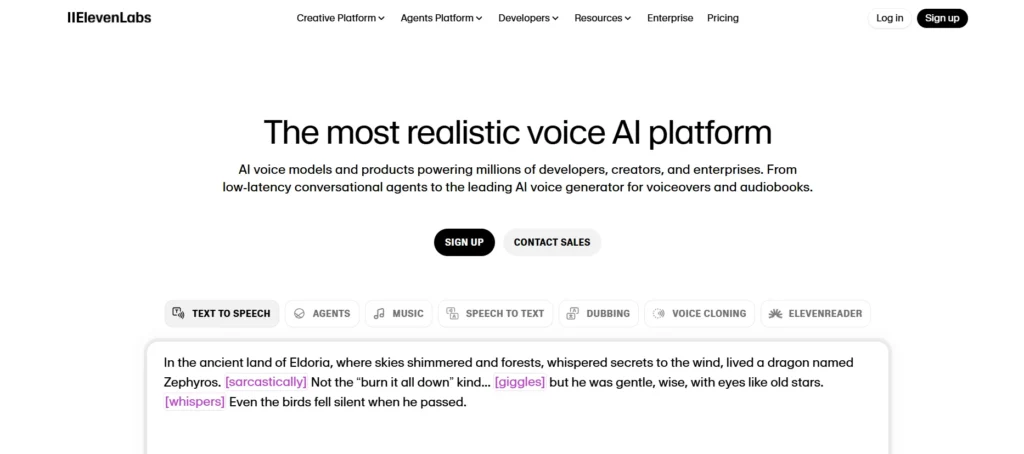The image size is (1024, 454).
Task: Click the ElevenReader icon
Action: pyautogui.click(x=775, y=313)
